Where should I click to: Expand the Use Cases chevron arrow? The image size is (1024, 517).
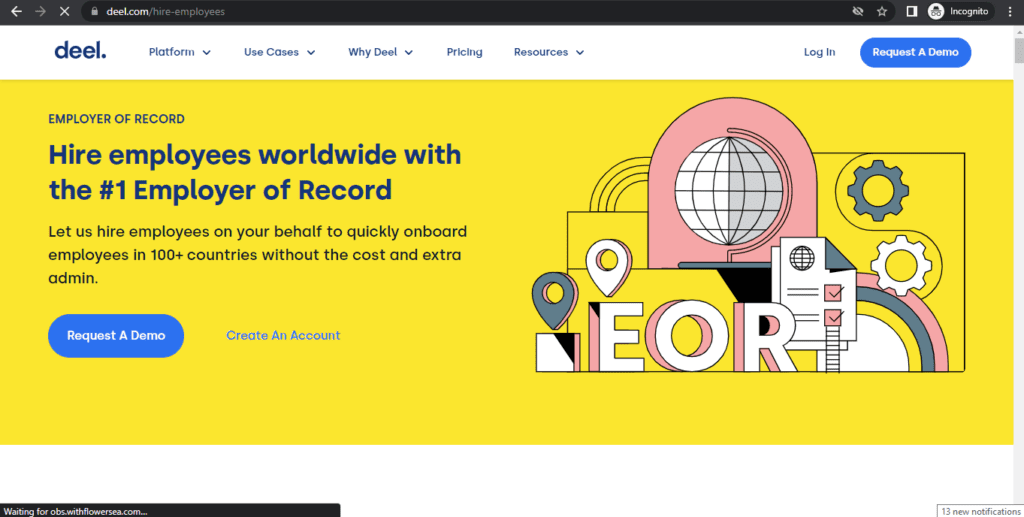tap(311, 53)
